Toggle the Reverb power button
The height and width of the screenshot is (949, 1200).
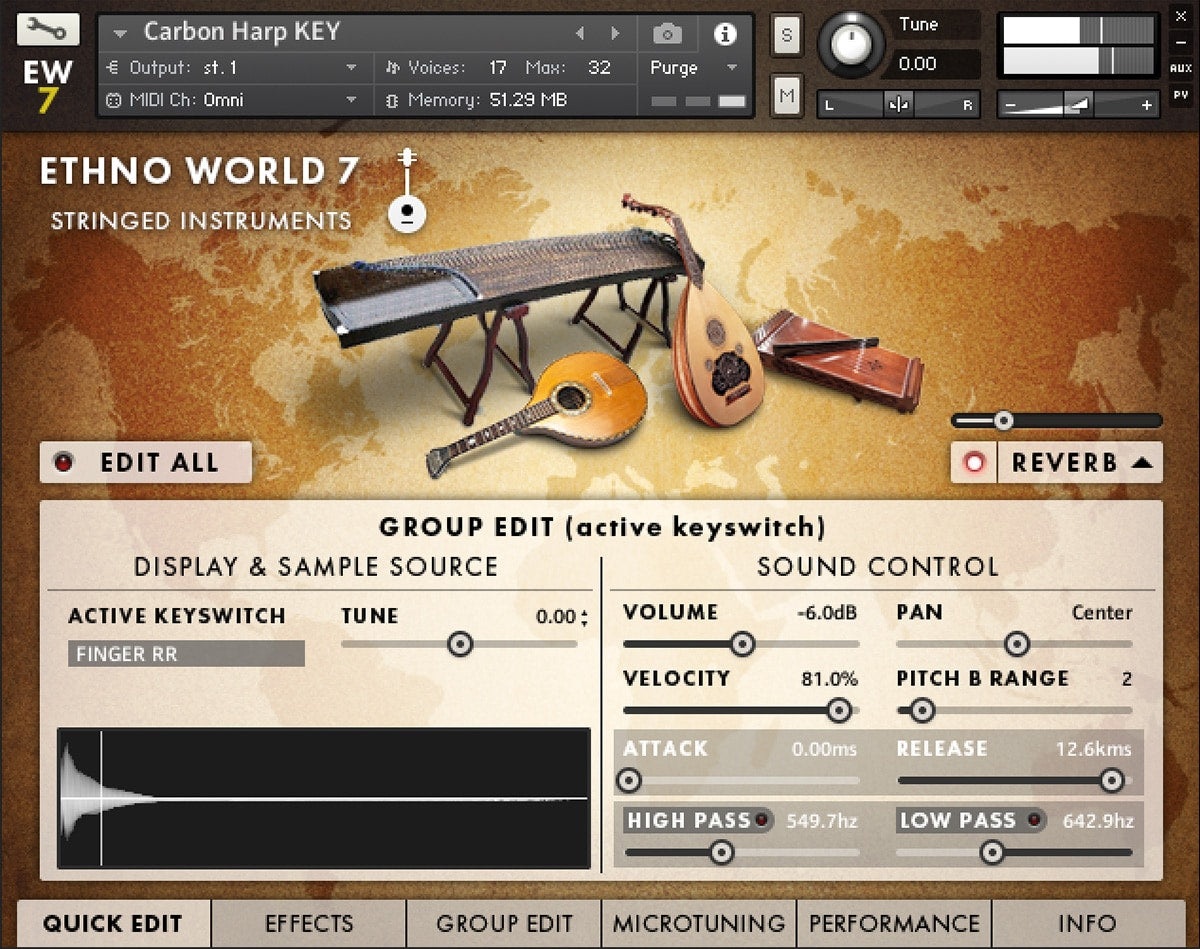click(974, 463)
